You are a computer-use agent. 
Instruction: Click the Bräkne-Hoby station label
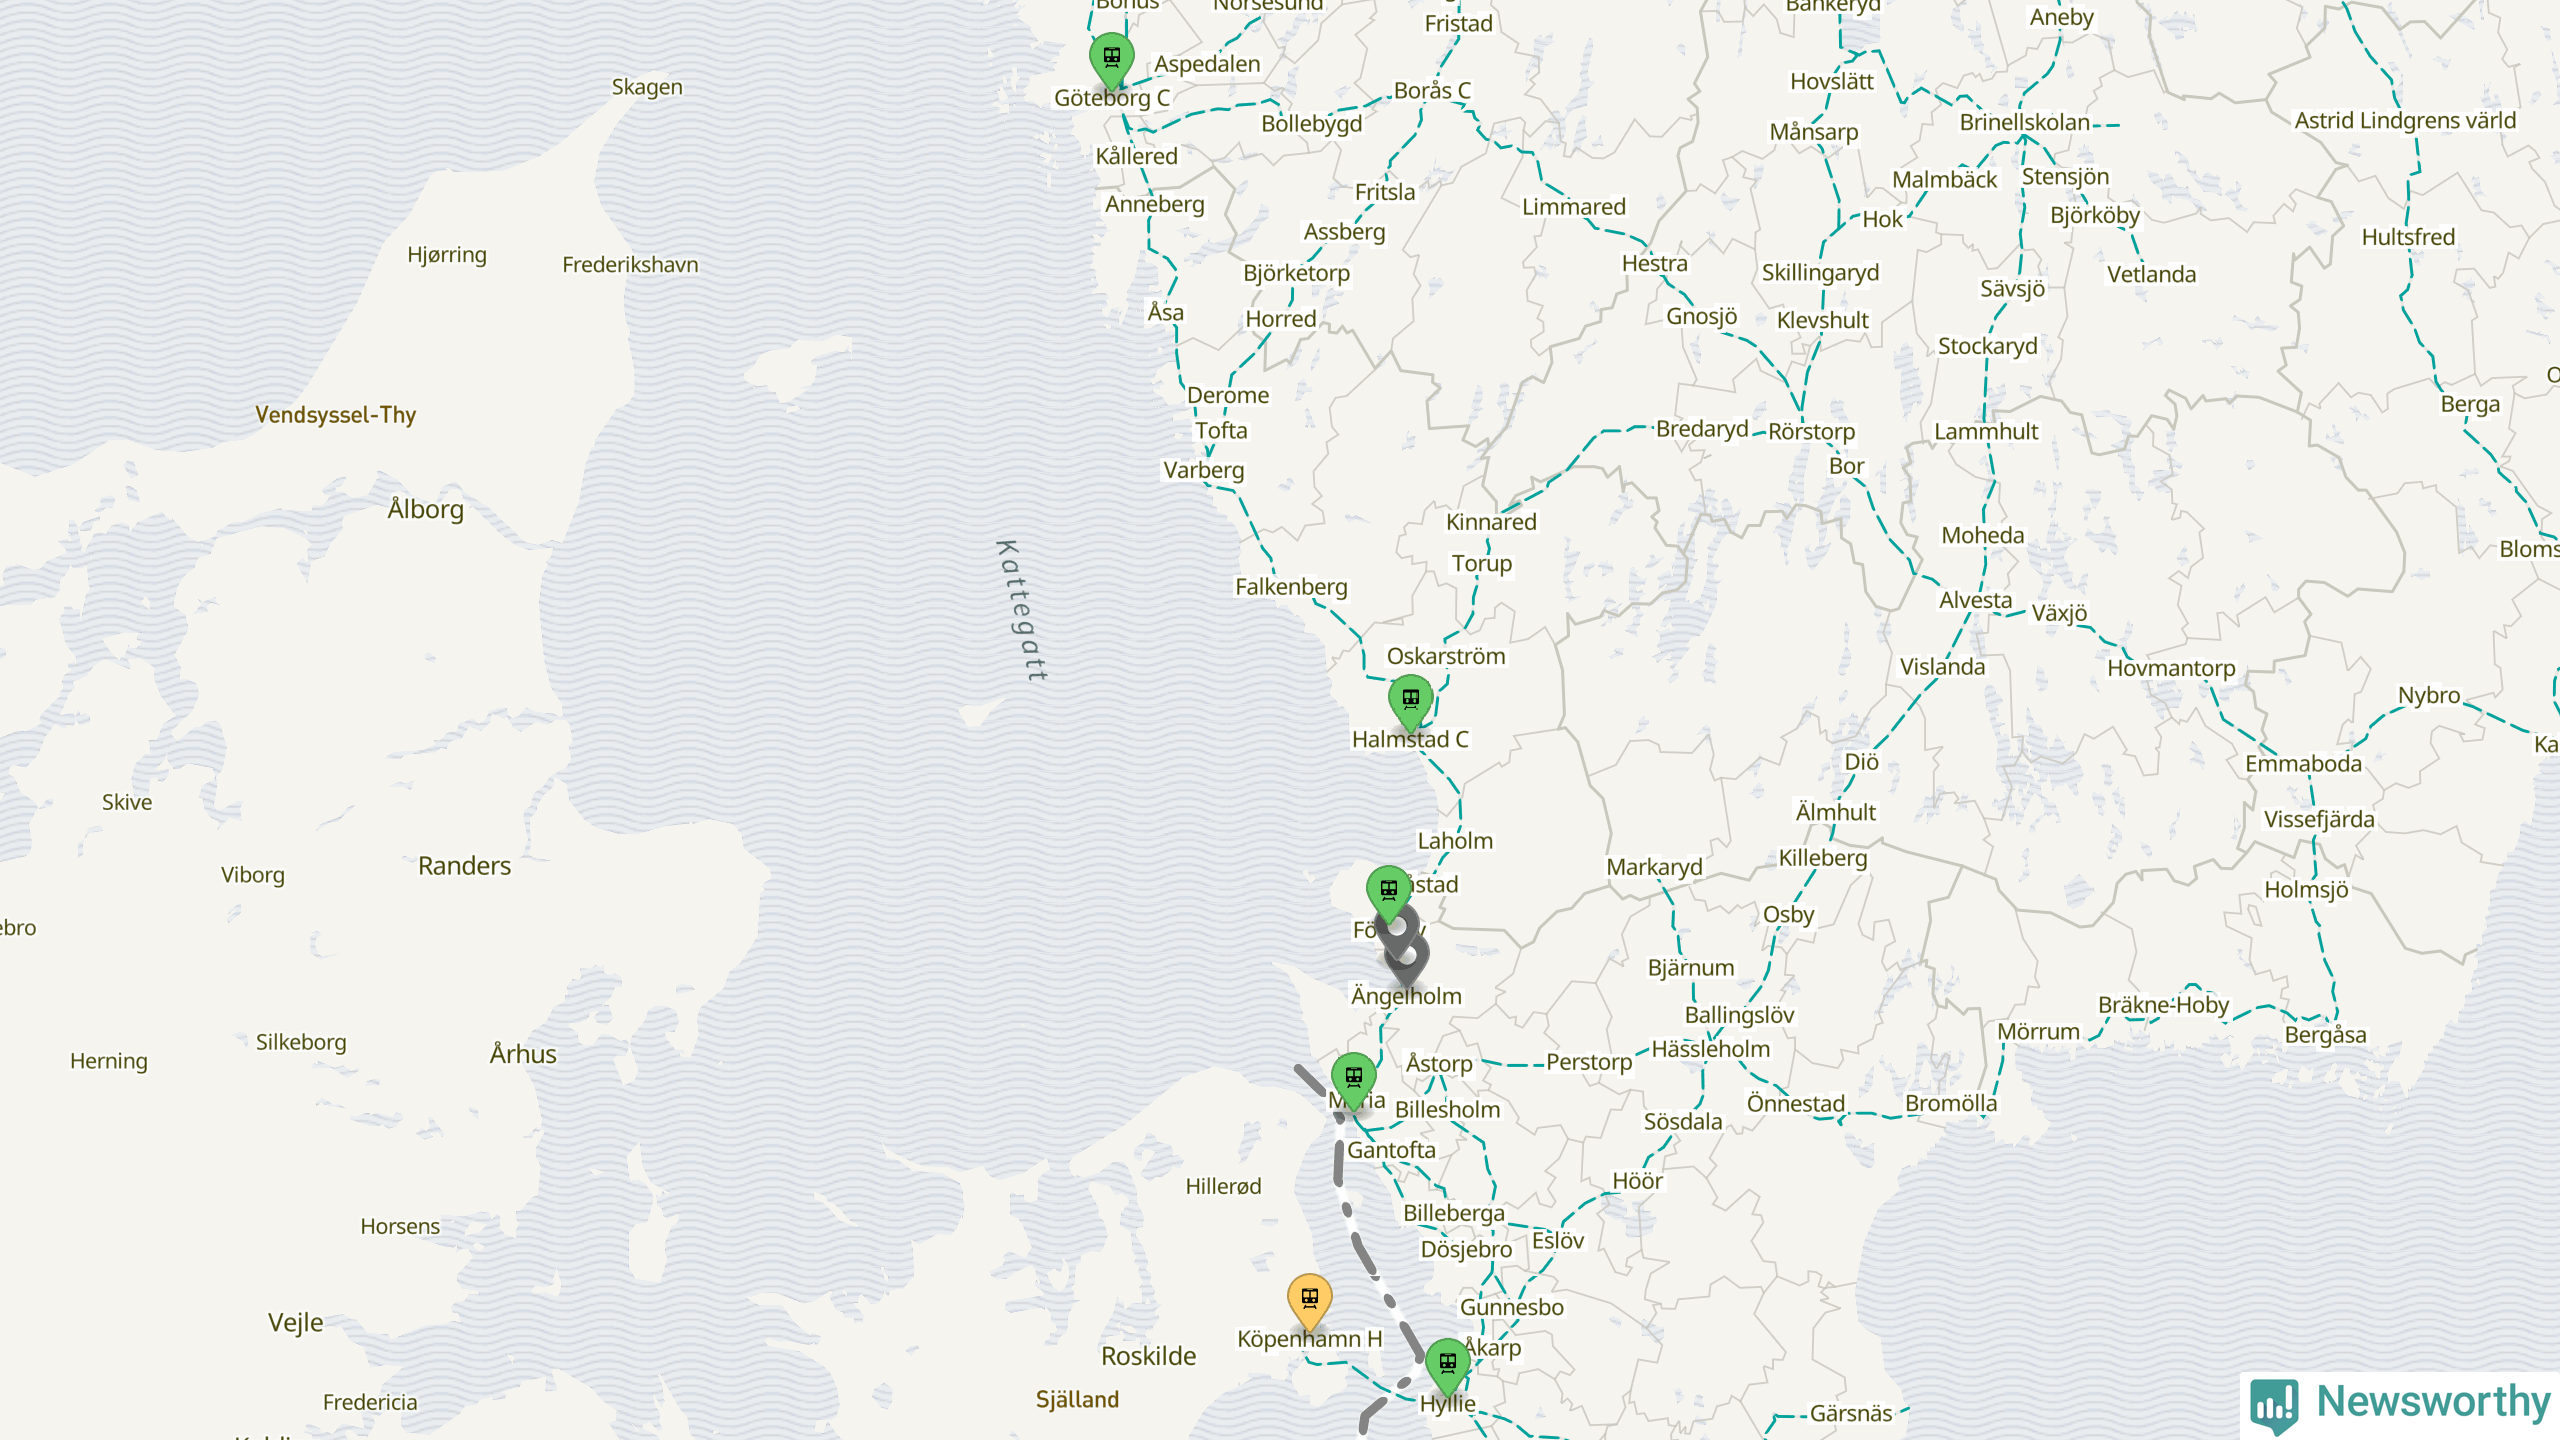2163,1005
